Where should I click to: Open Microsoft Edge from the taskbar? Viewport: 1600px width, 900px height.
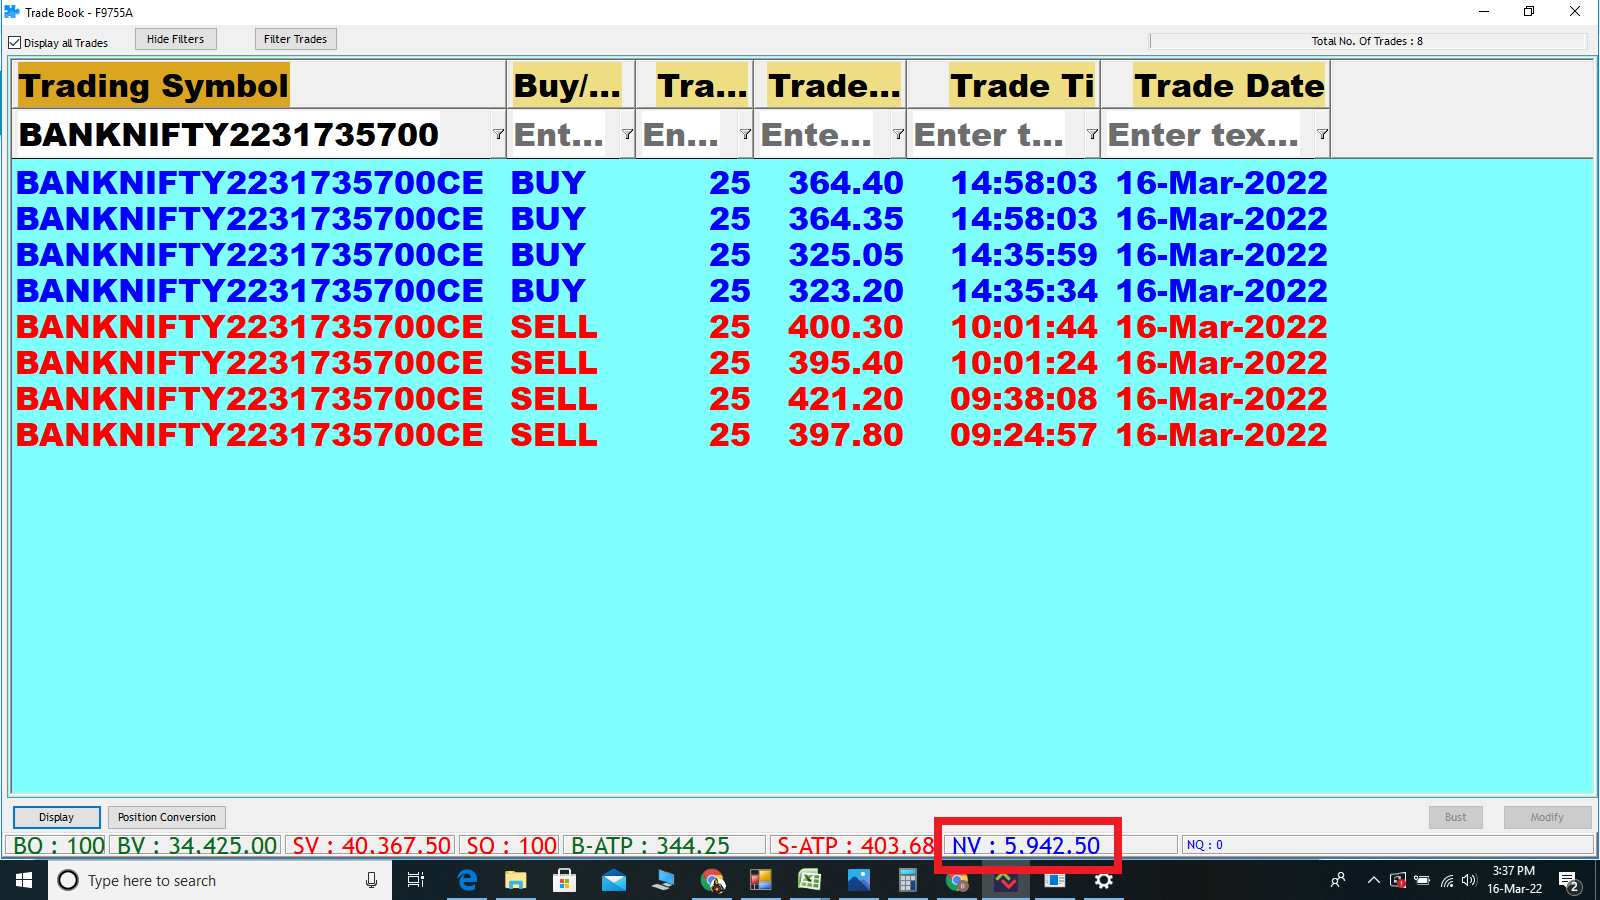pos(467,880)
